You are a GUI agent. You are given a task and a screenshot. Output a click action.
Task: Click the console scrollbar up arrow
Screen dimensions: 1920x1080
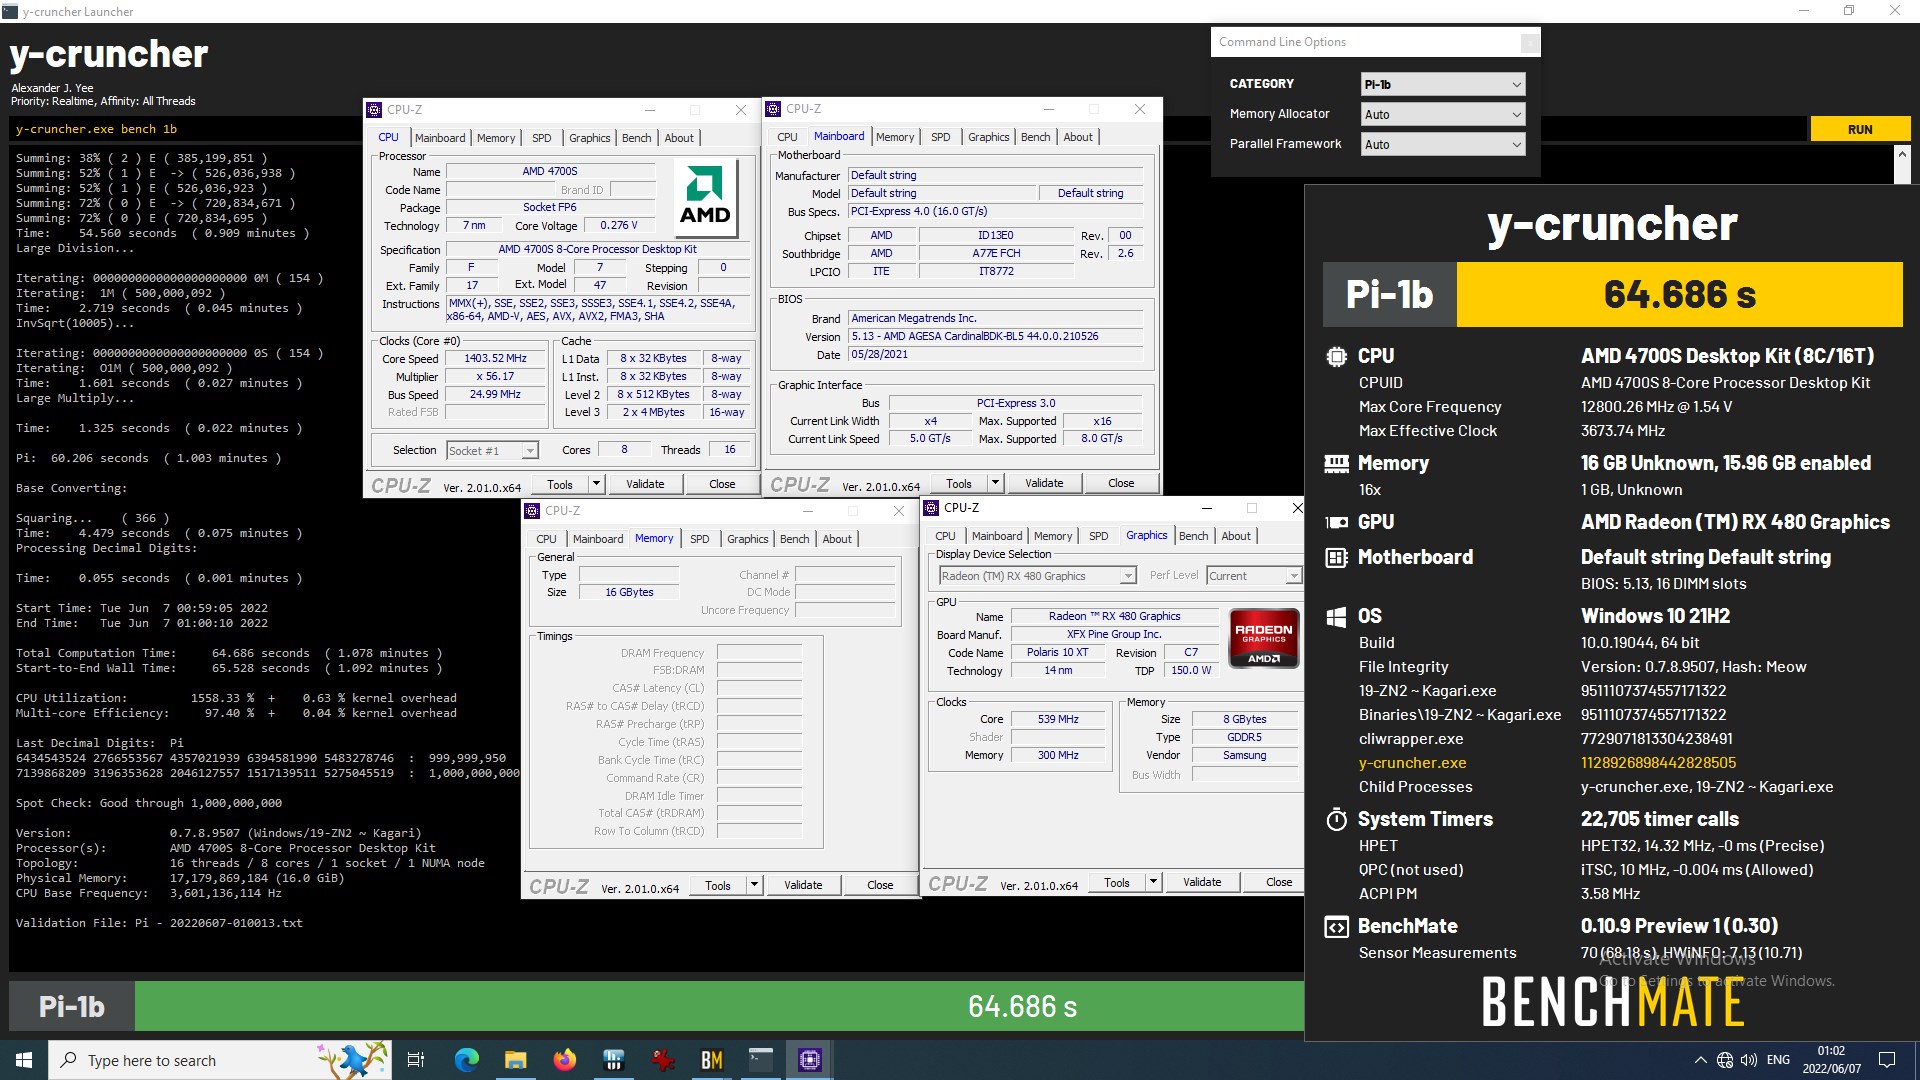point(1902,155)
